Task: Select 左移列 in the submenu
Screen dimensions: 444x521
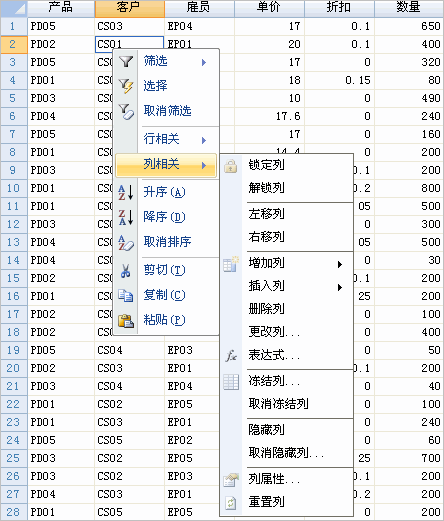Action: point(287,214)
